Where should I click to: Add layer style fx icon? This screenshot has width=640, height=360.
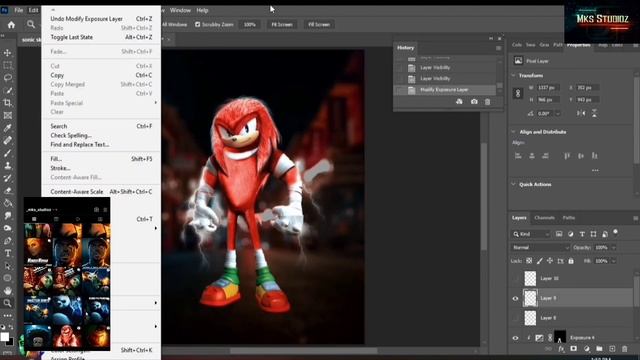point(561,349)
